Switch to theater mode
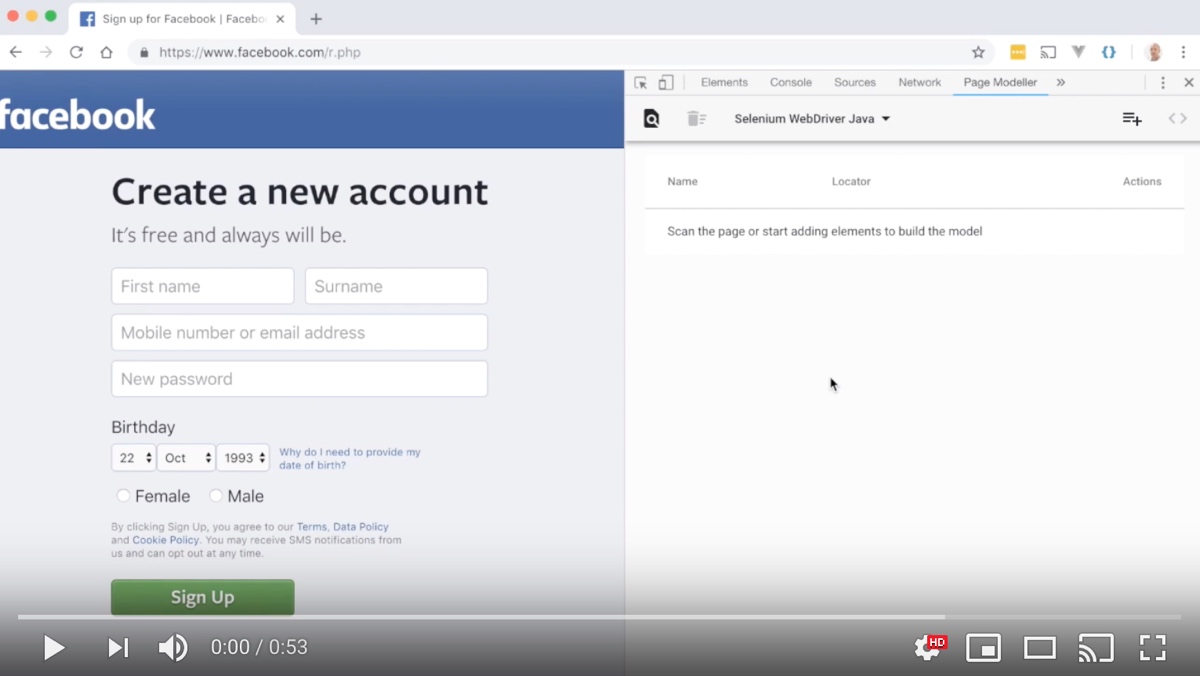This screenshot has height=676, width=1200. tap(1040, 648)
